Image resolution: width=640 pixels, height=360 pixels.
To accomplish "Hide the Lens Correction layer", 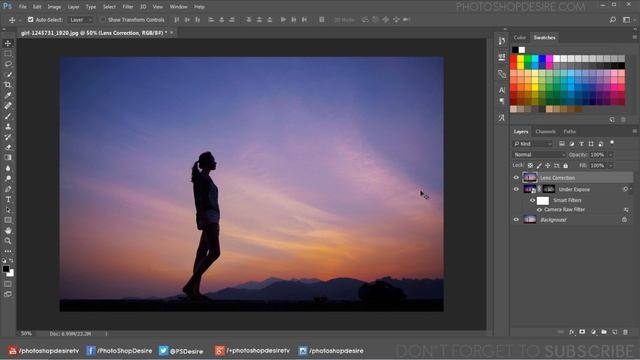I will pyautogui.click(x=516, y=178).
